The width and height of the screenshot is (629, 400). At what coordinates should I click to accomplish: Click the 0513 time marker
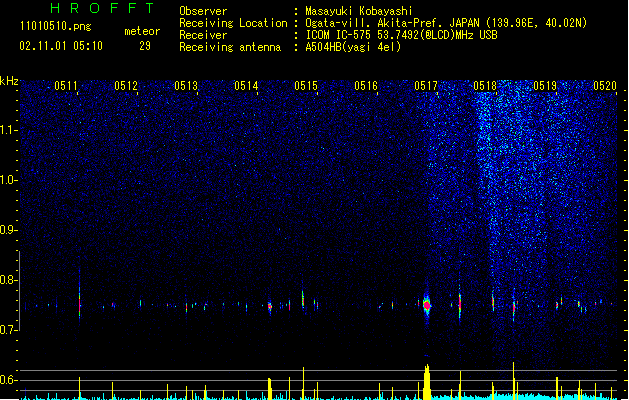[186, 86]
